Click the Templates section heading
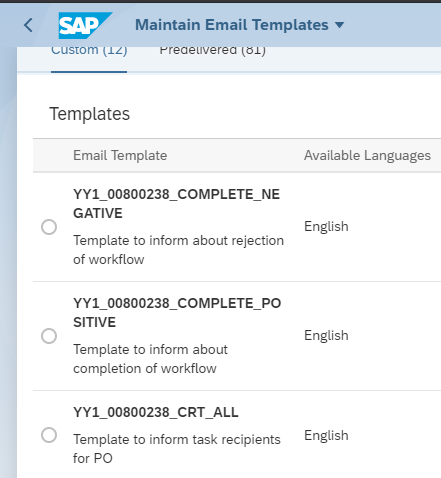441x478 pixels. [x=90, y=114]
